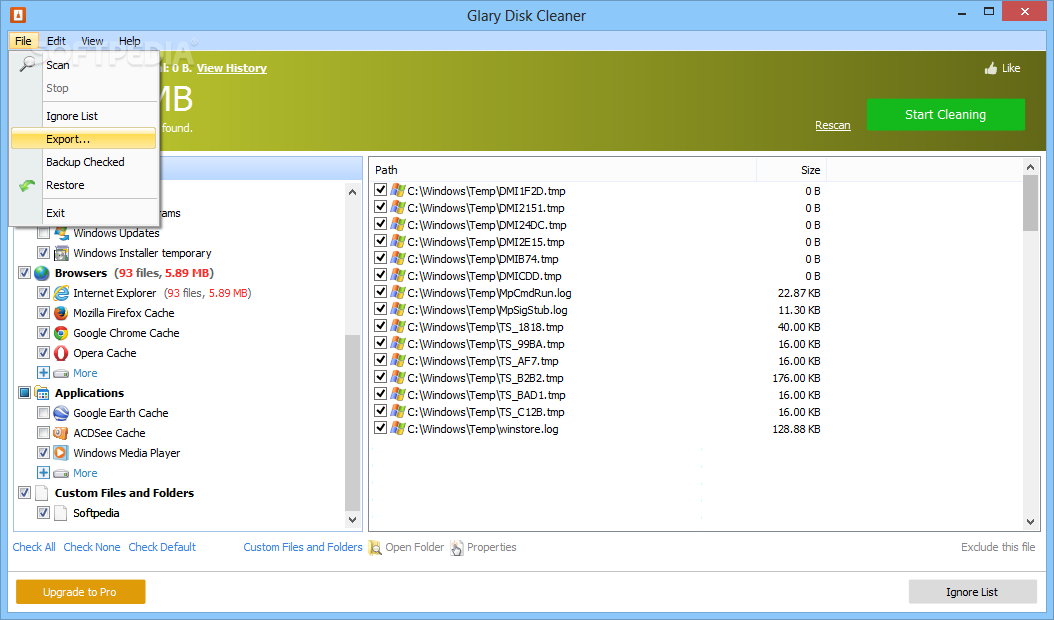
Task: Click the Check None link
Action: pos(91,547)
